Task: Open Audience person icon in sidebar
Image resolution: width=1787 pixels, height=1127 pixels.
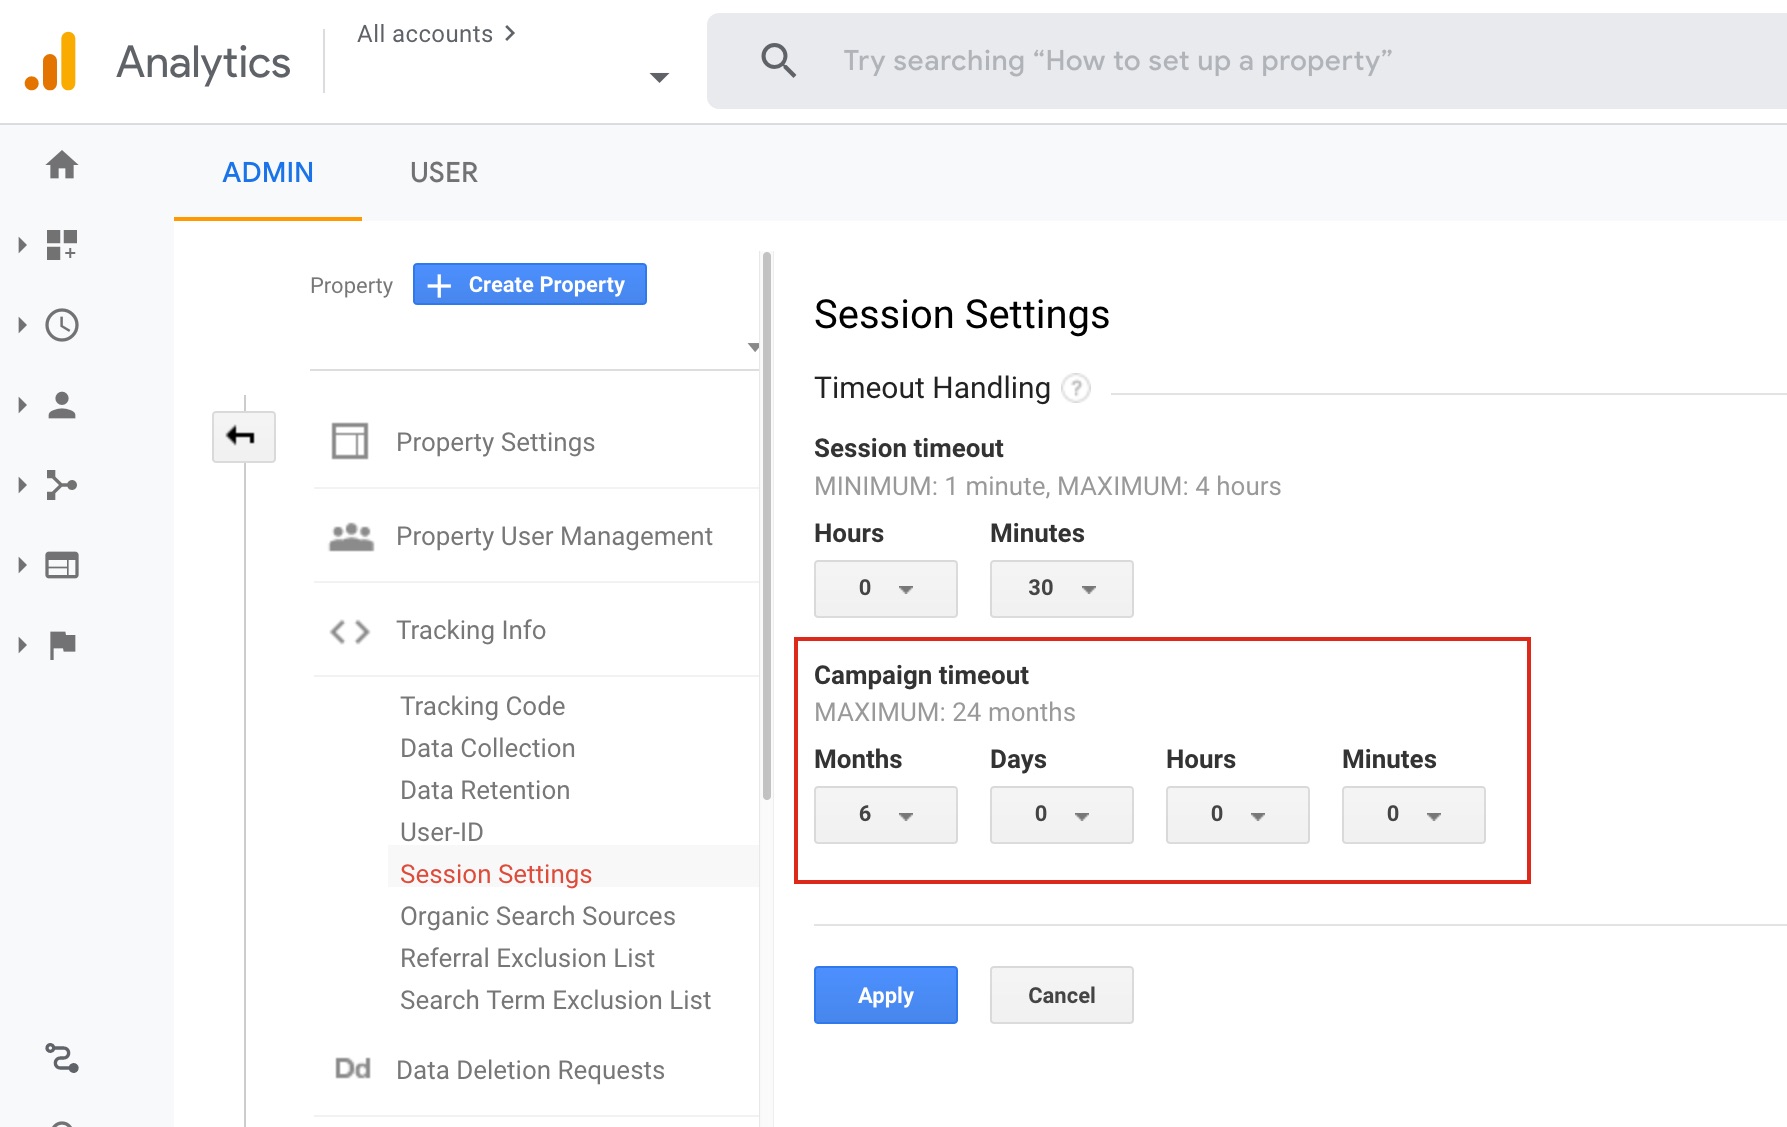Action: (62, 405)
